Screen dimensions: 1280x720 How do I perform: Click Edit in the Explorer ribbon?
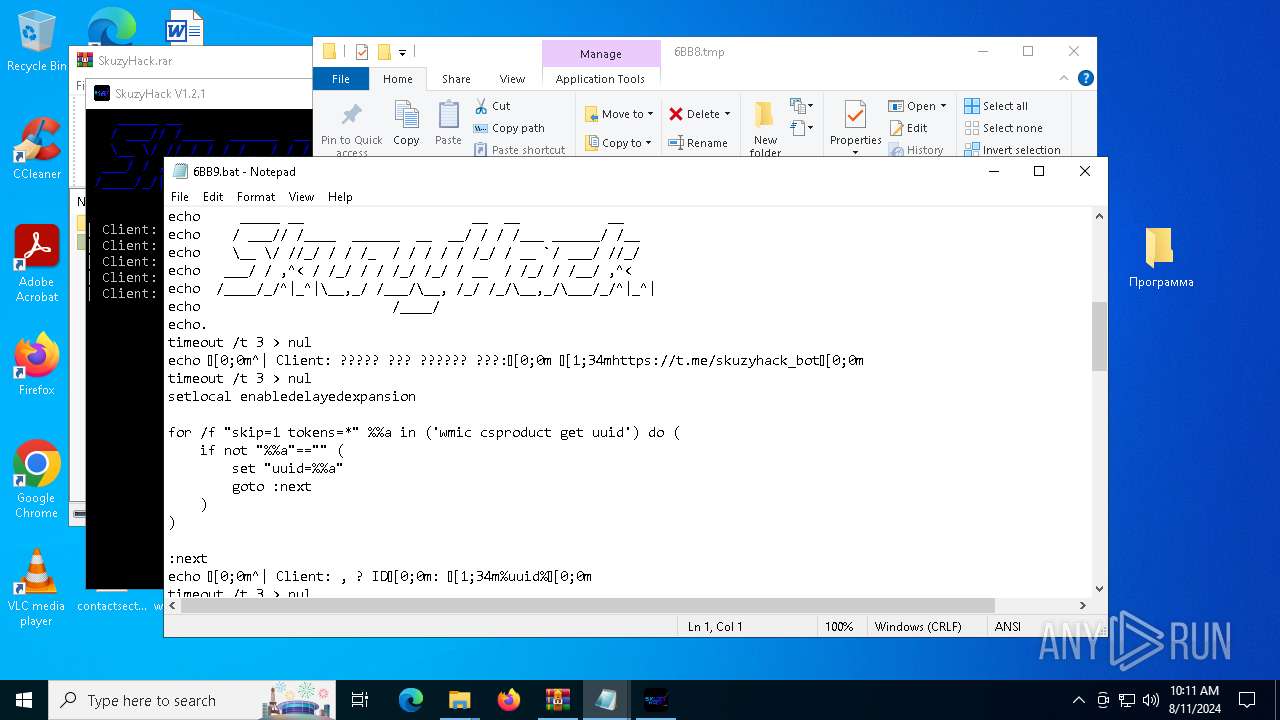pos(908,128)
